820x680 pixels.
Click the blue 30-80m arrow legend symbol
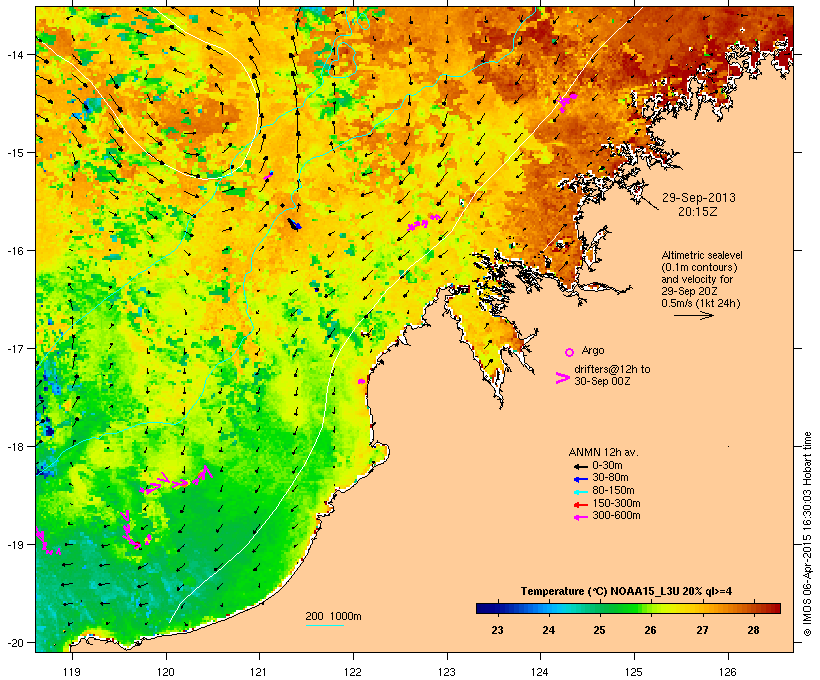coord(580,479)
